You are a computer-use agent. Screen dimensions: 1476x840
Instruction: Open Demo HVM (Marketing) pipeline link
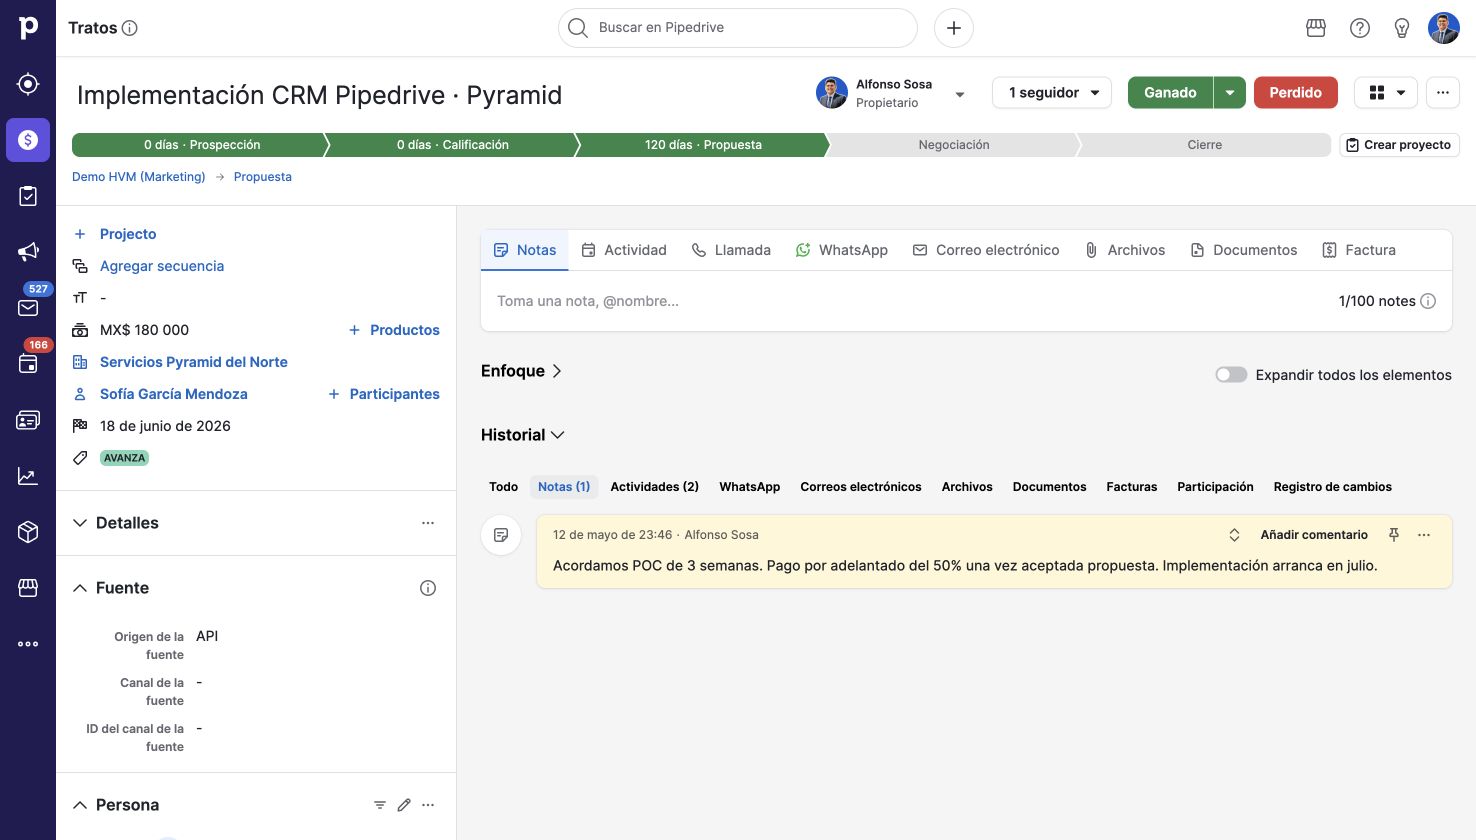click(x=138, y=177)
